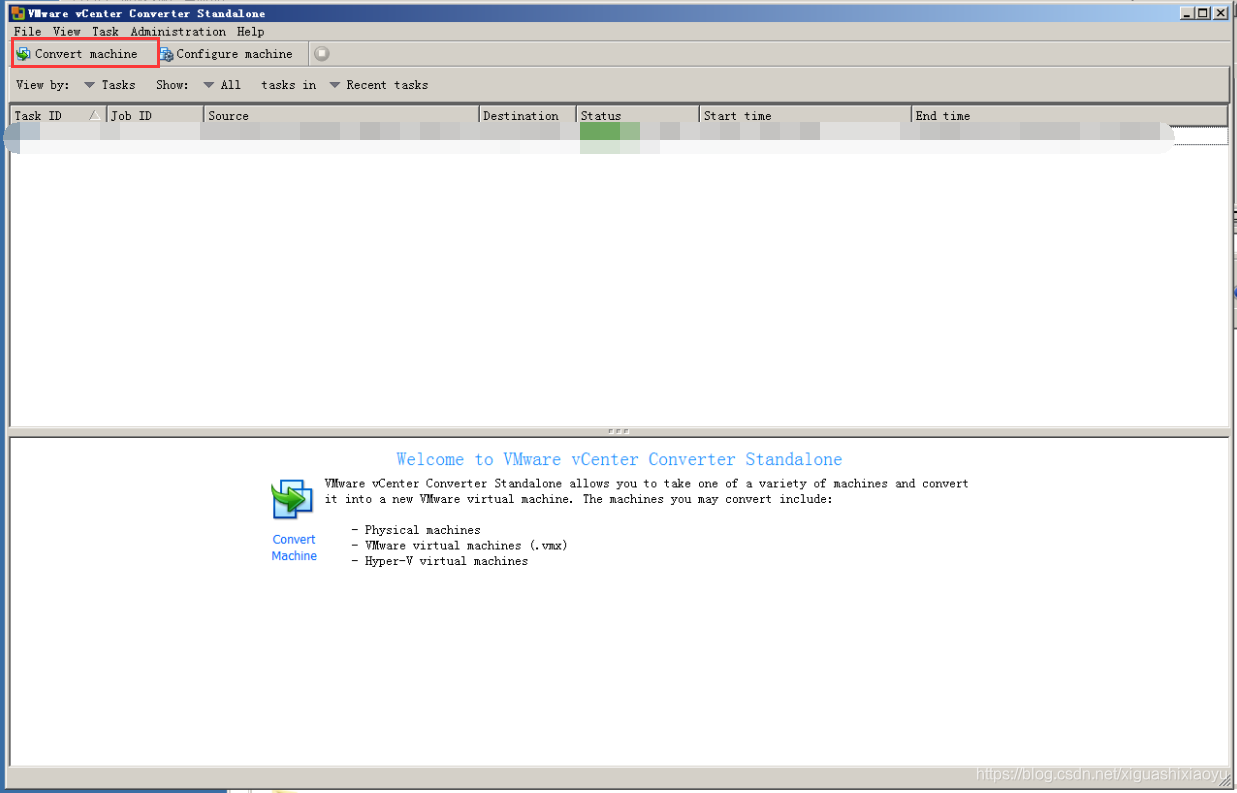
Task: Open the File menu
Action: click(27, 32)
